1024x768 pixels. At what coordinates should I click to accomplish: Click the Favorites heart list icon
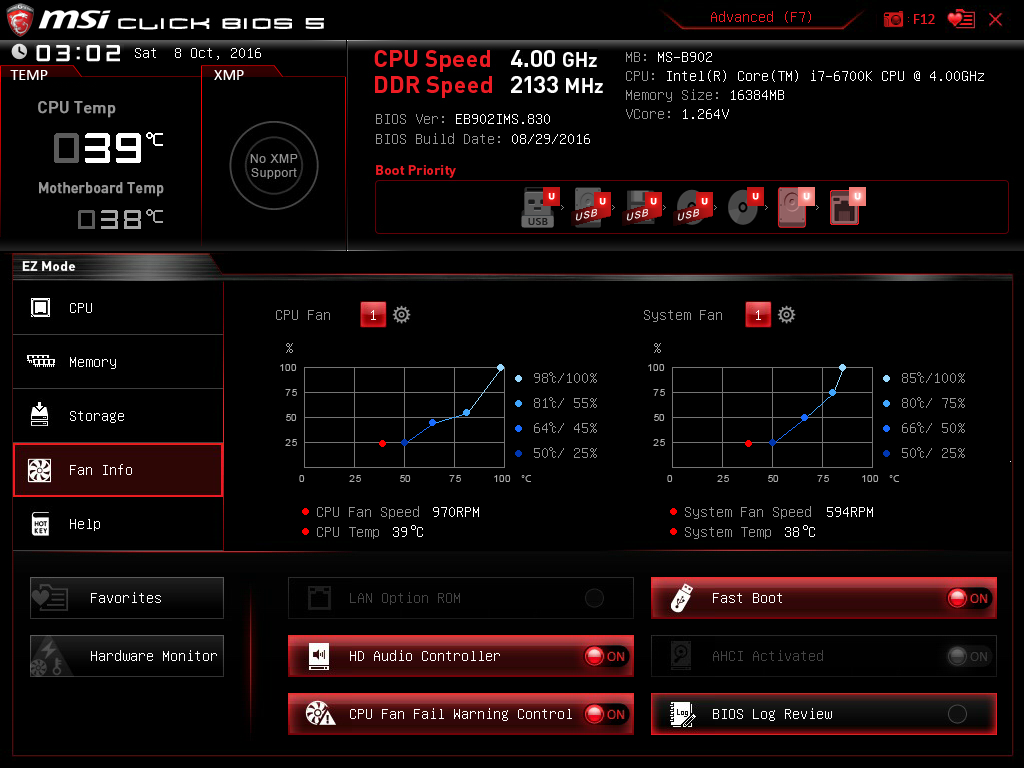pyautogui.click(x=50, y=596)
